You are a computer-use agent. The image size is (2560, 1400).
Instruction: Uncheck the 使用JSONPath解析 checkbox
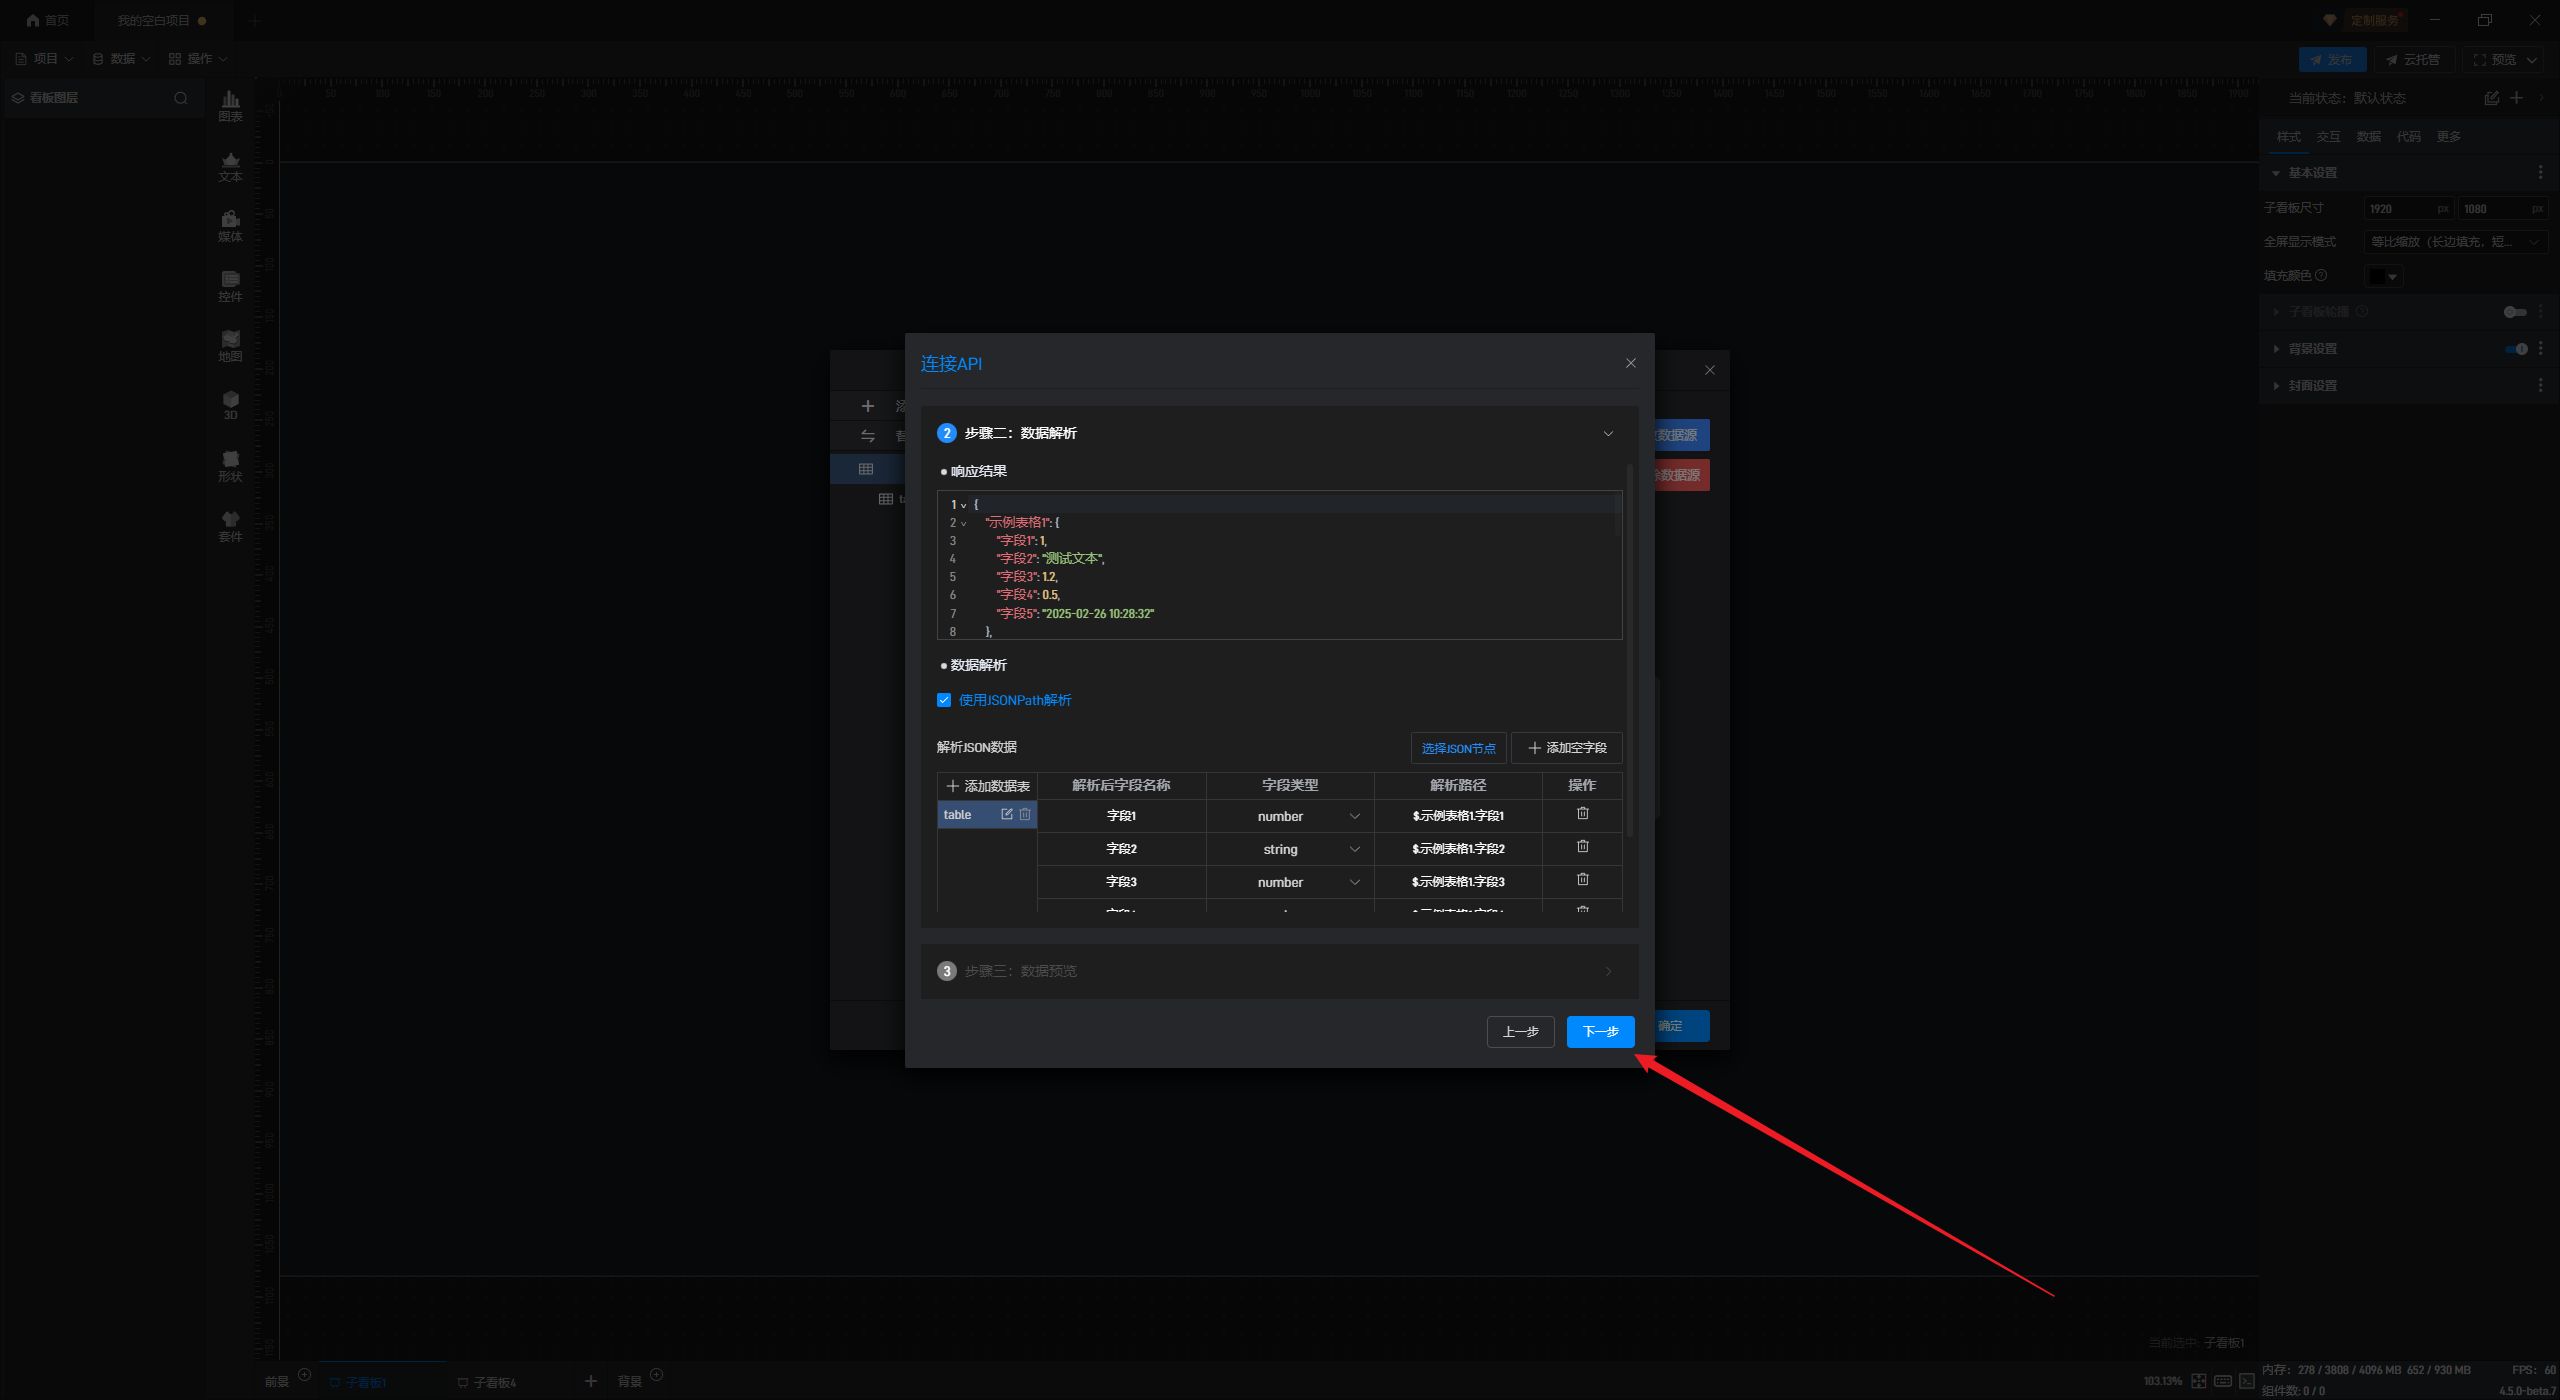[944, 700]
